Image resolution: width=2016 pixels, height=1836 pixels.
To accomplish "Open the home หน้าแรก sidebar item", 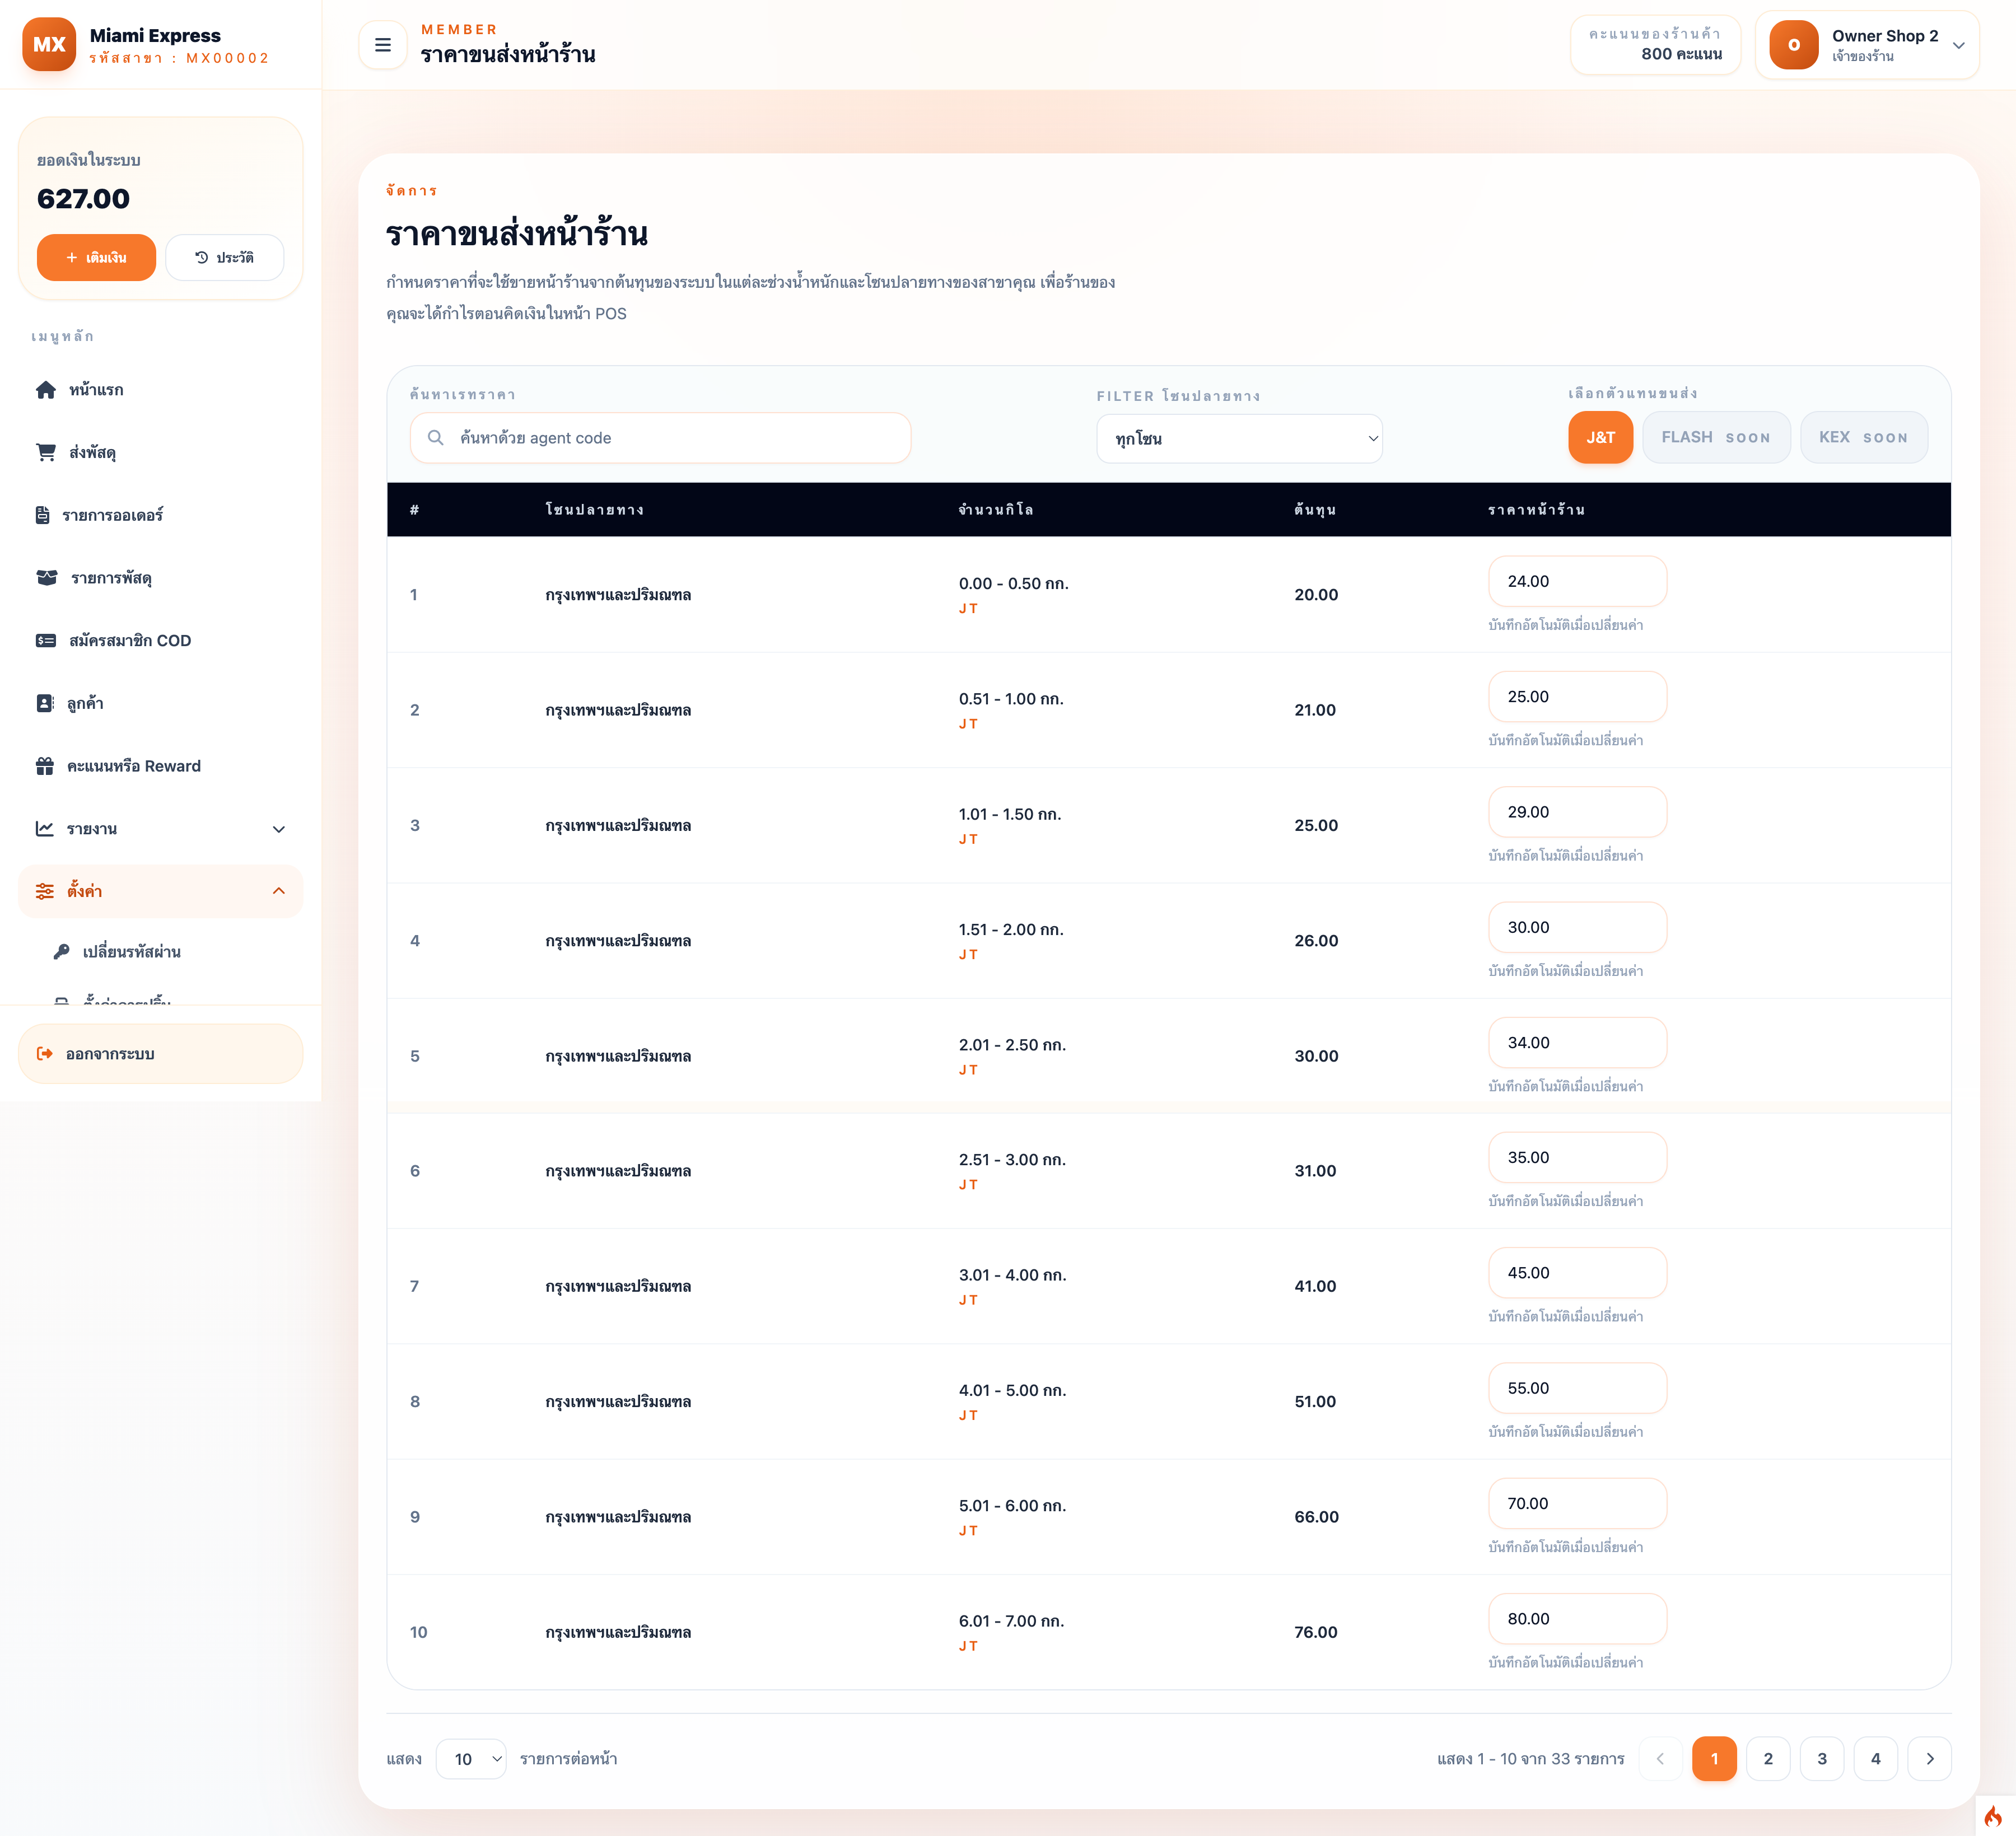I will [x=96, y=390].
